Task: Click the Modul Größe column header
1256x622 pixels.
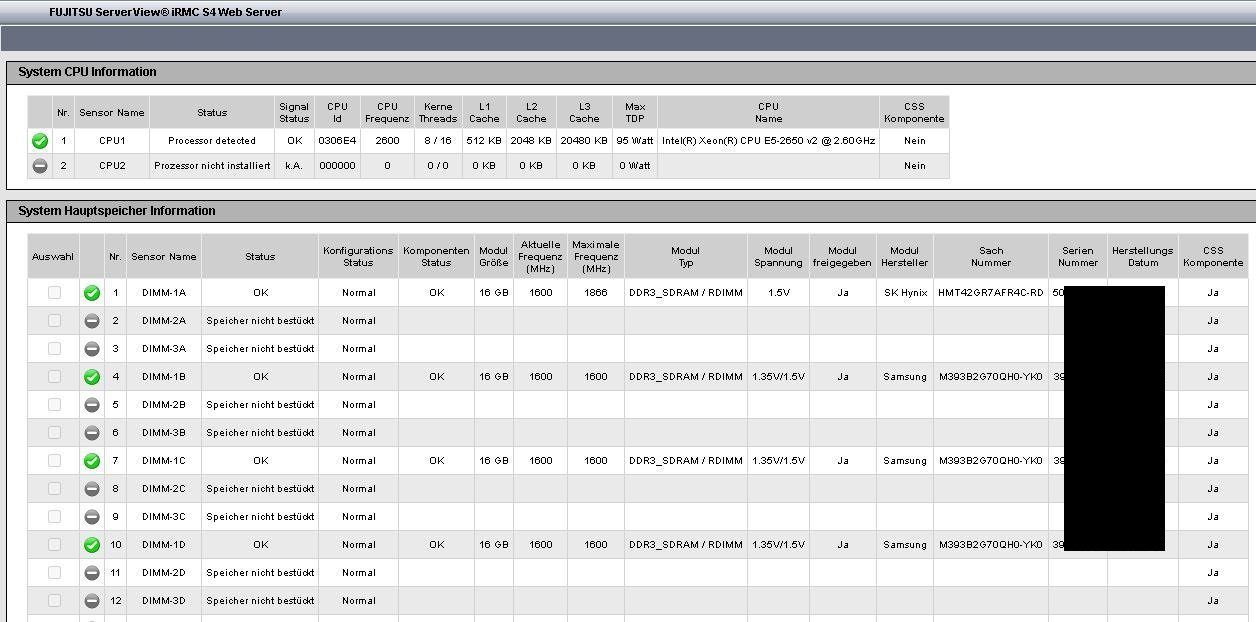Action: [x=494, y=257]
